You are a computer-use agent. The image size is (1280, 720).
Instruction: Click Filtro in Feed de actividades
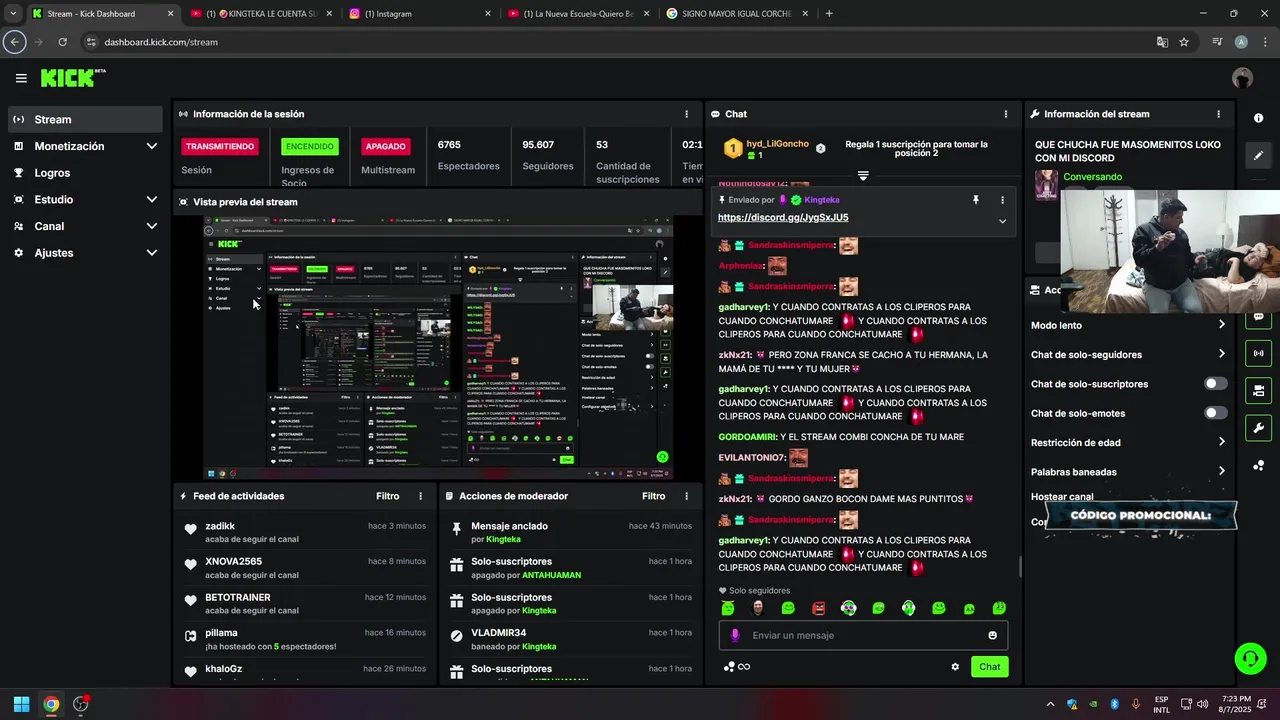(x=387, y=496)
